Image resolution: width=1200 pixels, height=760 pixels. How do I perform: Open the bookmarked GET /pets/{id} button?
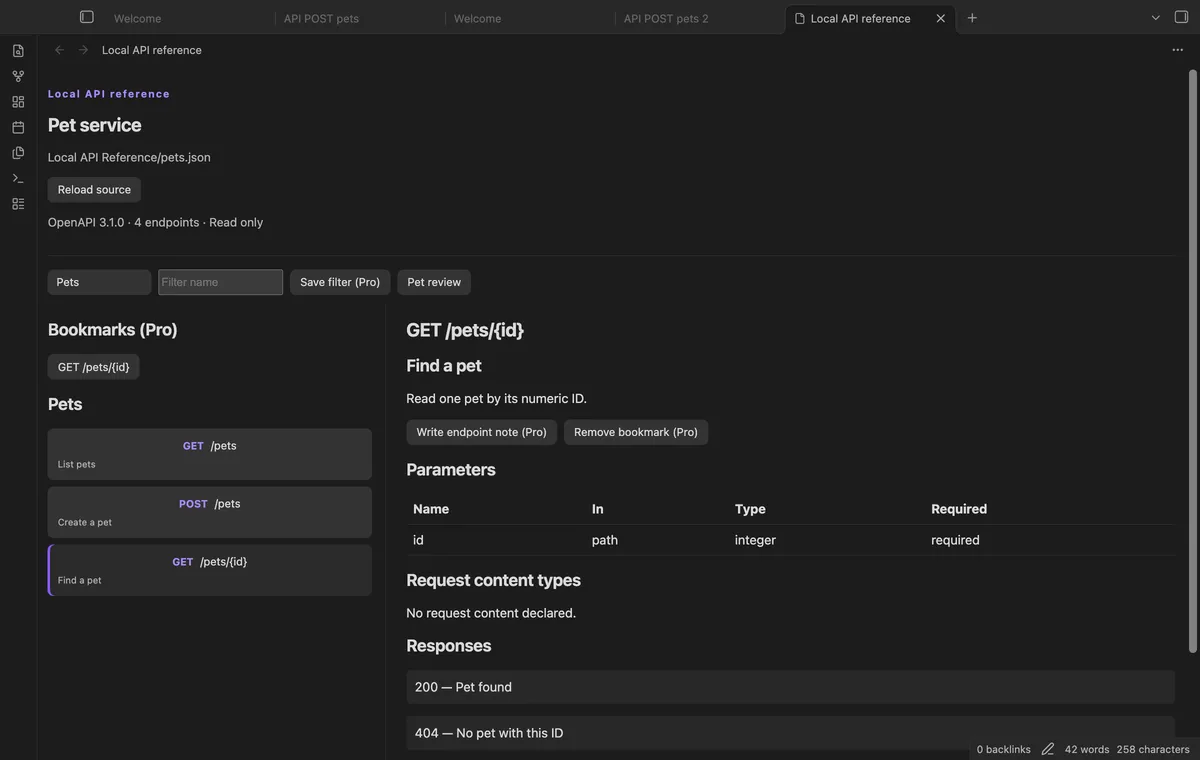(93, 367)
